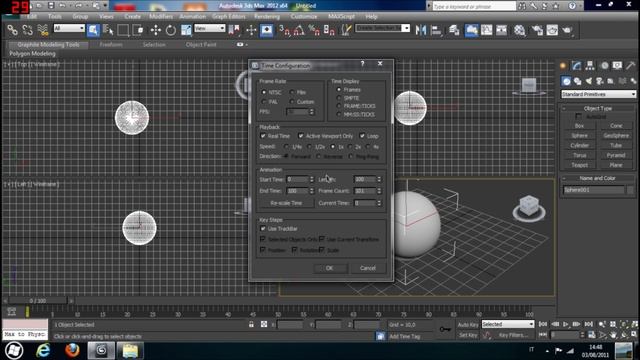Open the Tools menu
The width and height of the screenshot is (640, 360).
(54, 17)
